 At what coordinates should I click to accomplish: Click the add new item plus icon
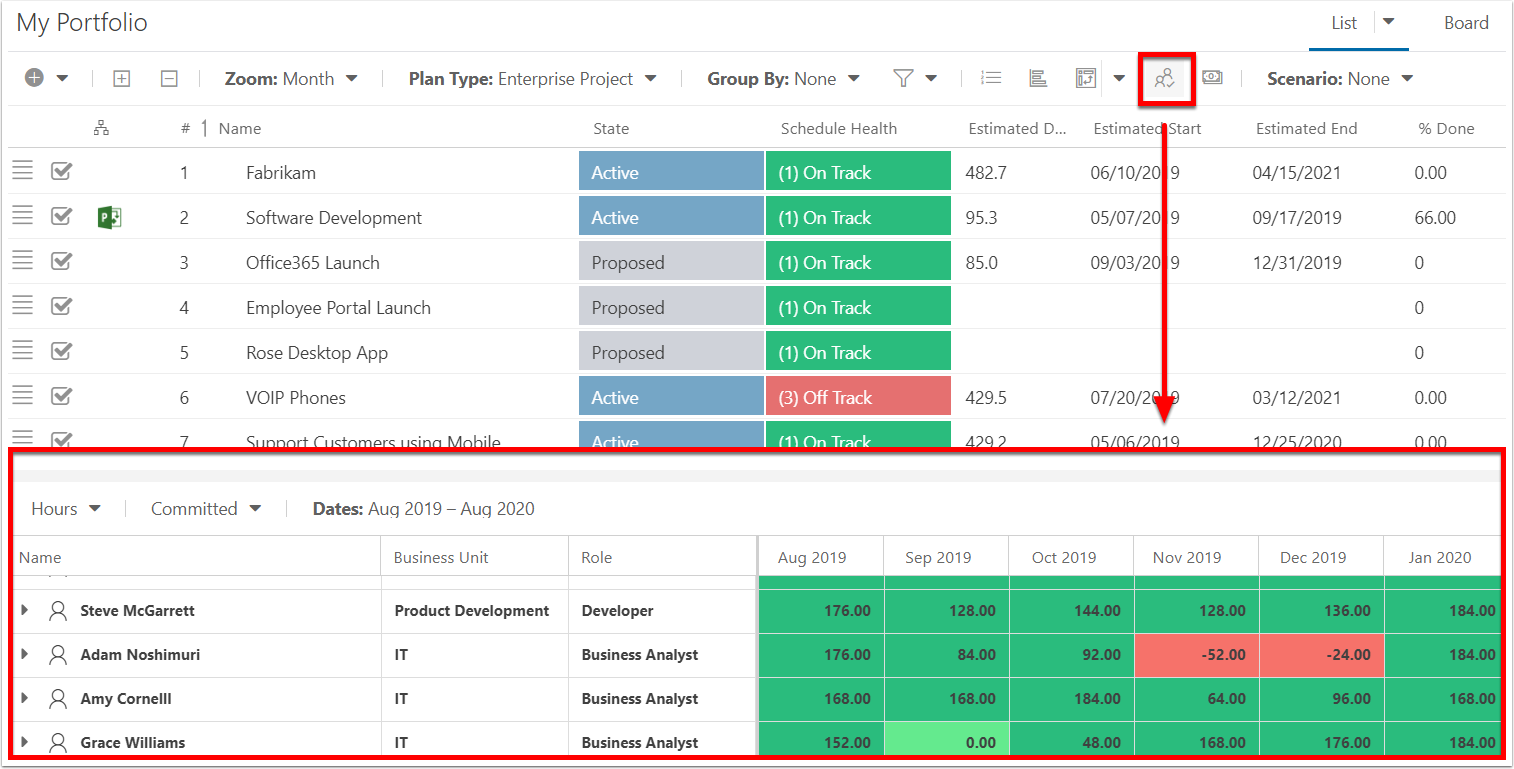[x=34, y=78]
